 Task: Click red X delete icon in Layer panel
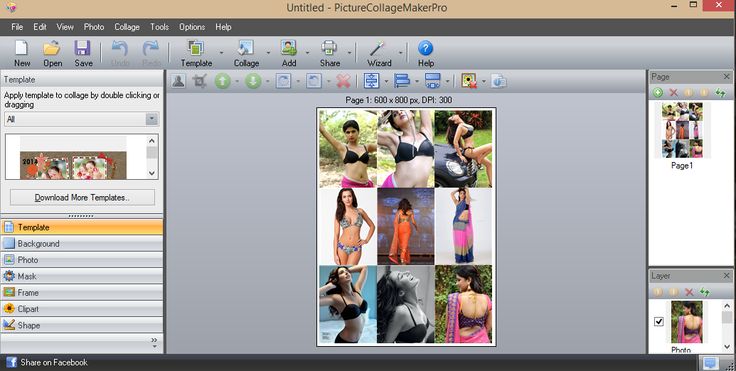[x=689, y=292]
